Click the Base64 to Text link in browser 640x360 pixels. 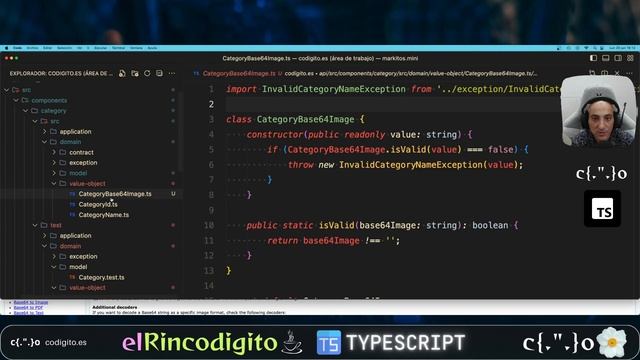point(29,313)
